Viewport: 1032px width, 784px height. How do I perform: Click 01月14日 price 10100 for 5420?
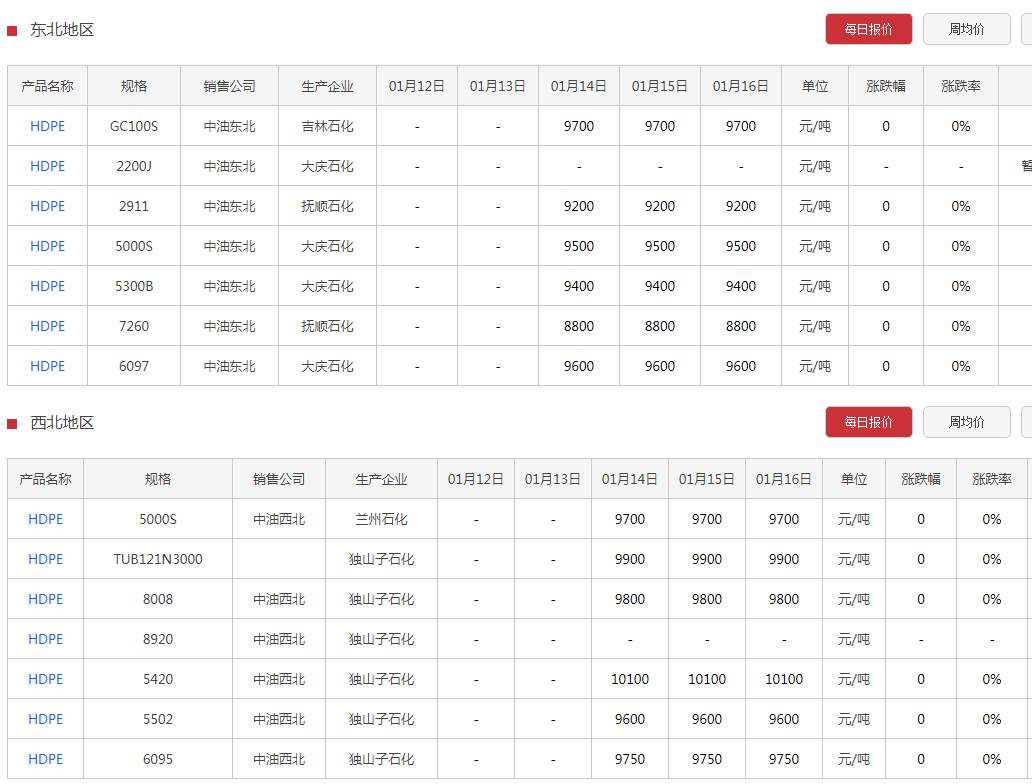click(x=630, y=679)
